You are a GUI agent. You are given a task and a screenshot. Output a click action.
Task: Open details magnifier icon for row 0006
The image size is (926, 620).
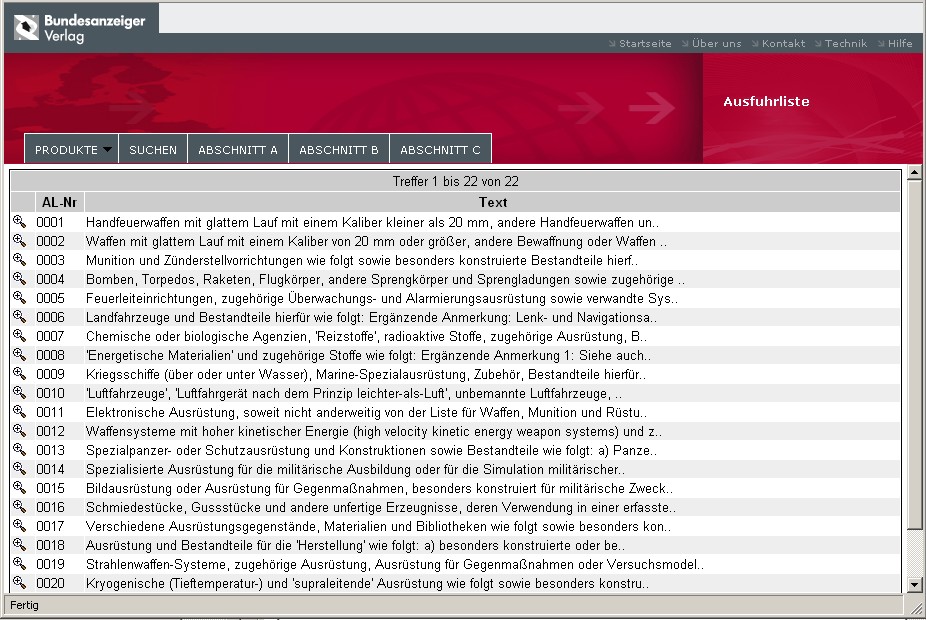point(19,317)
